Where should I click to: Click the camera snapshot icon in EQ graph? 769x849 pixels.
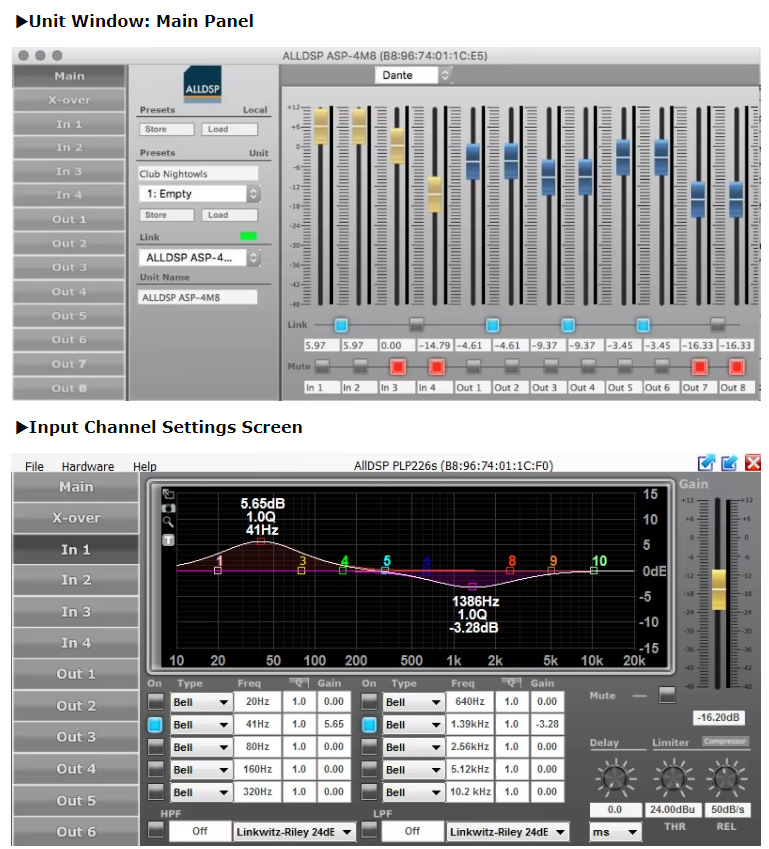[x=168, y=508]
